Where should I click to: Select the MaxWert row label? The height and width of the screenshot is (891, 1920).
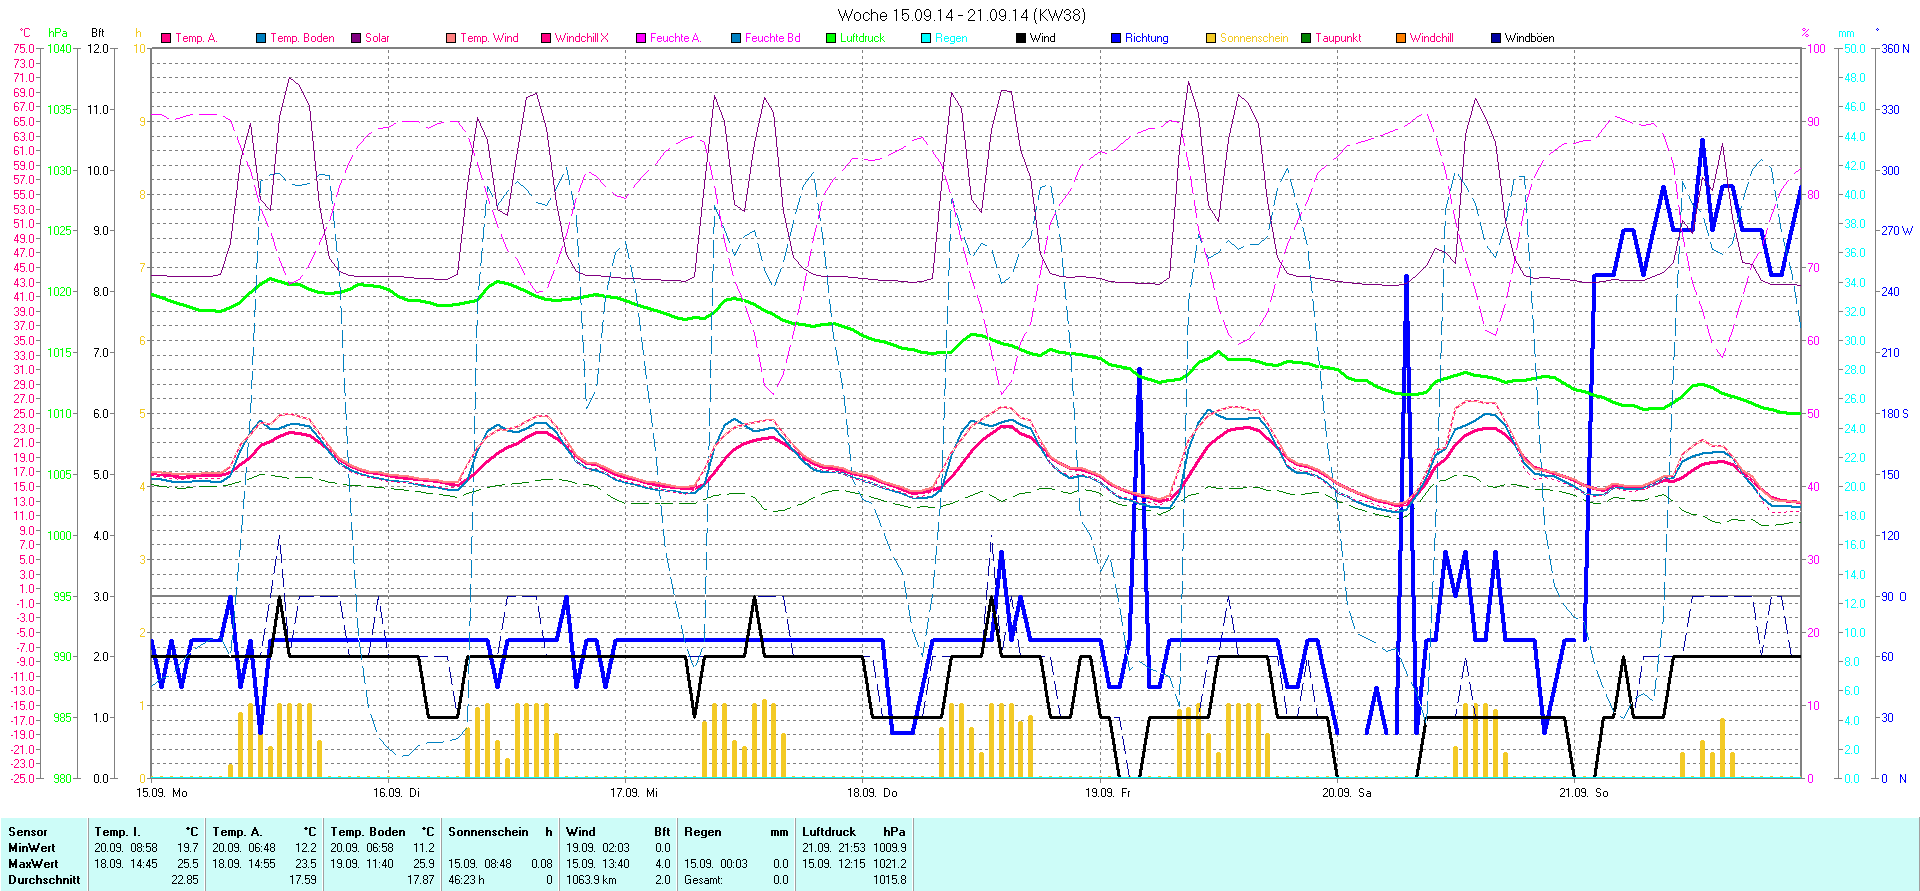point(33,864)
